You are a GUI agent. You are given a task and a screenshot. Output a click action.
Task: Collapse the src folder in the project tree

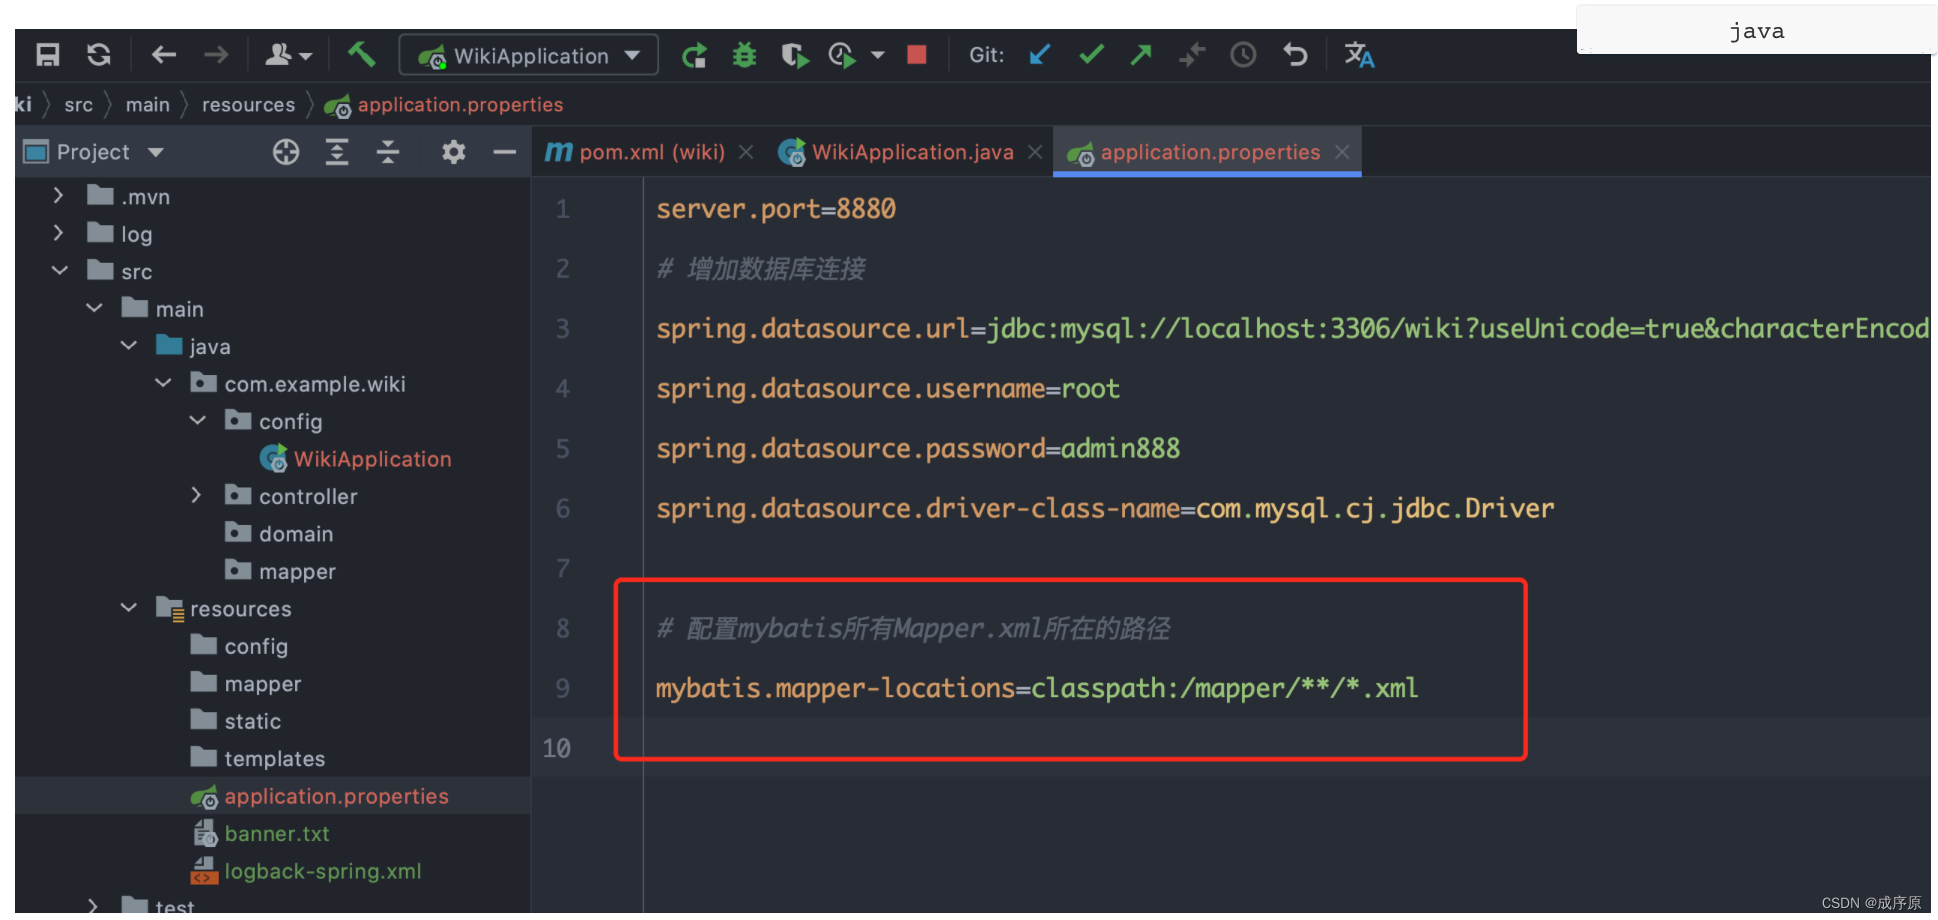[59, 270]
